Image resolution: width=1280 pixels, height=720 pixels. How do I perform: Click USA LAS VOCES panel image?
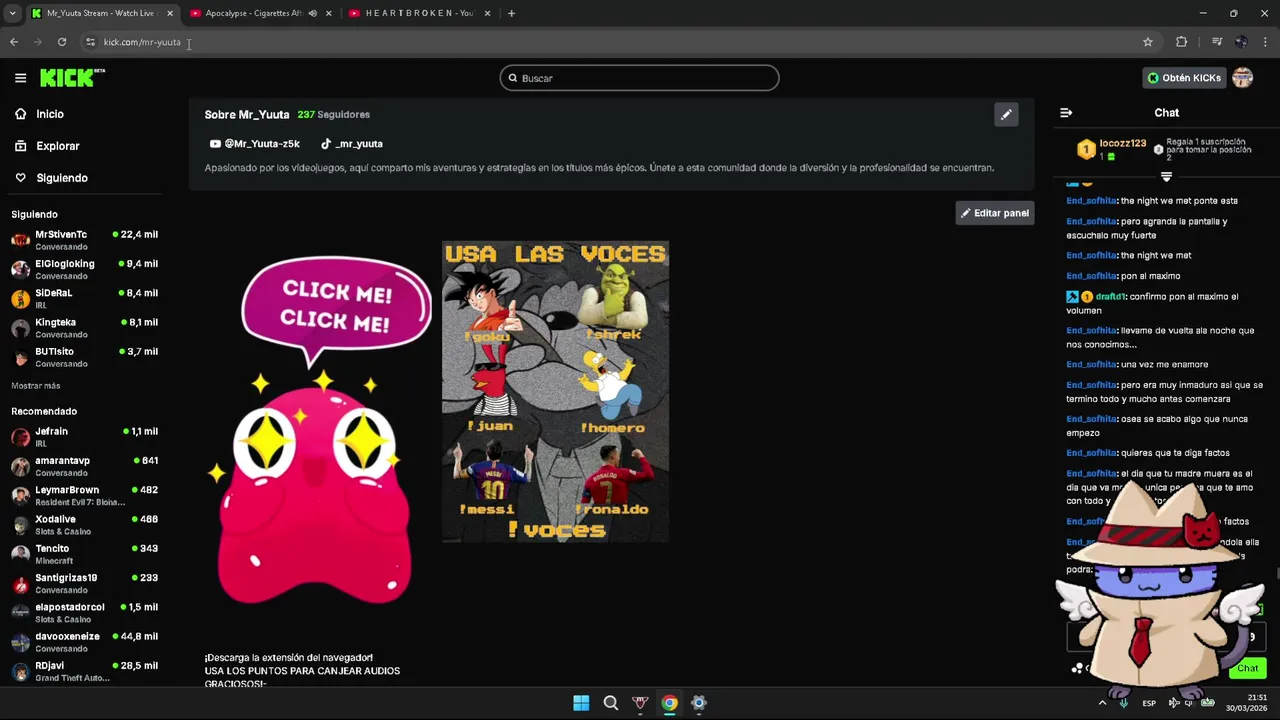pos(556,391)
